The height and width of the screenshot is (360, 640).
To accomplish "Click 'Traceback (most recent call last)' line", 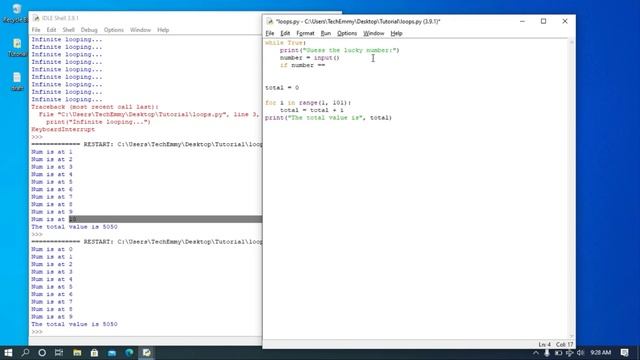I will coord(95,107).
